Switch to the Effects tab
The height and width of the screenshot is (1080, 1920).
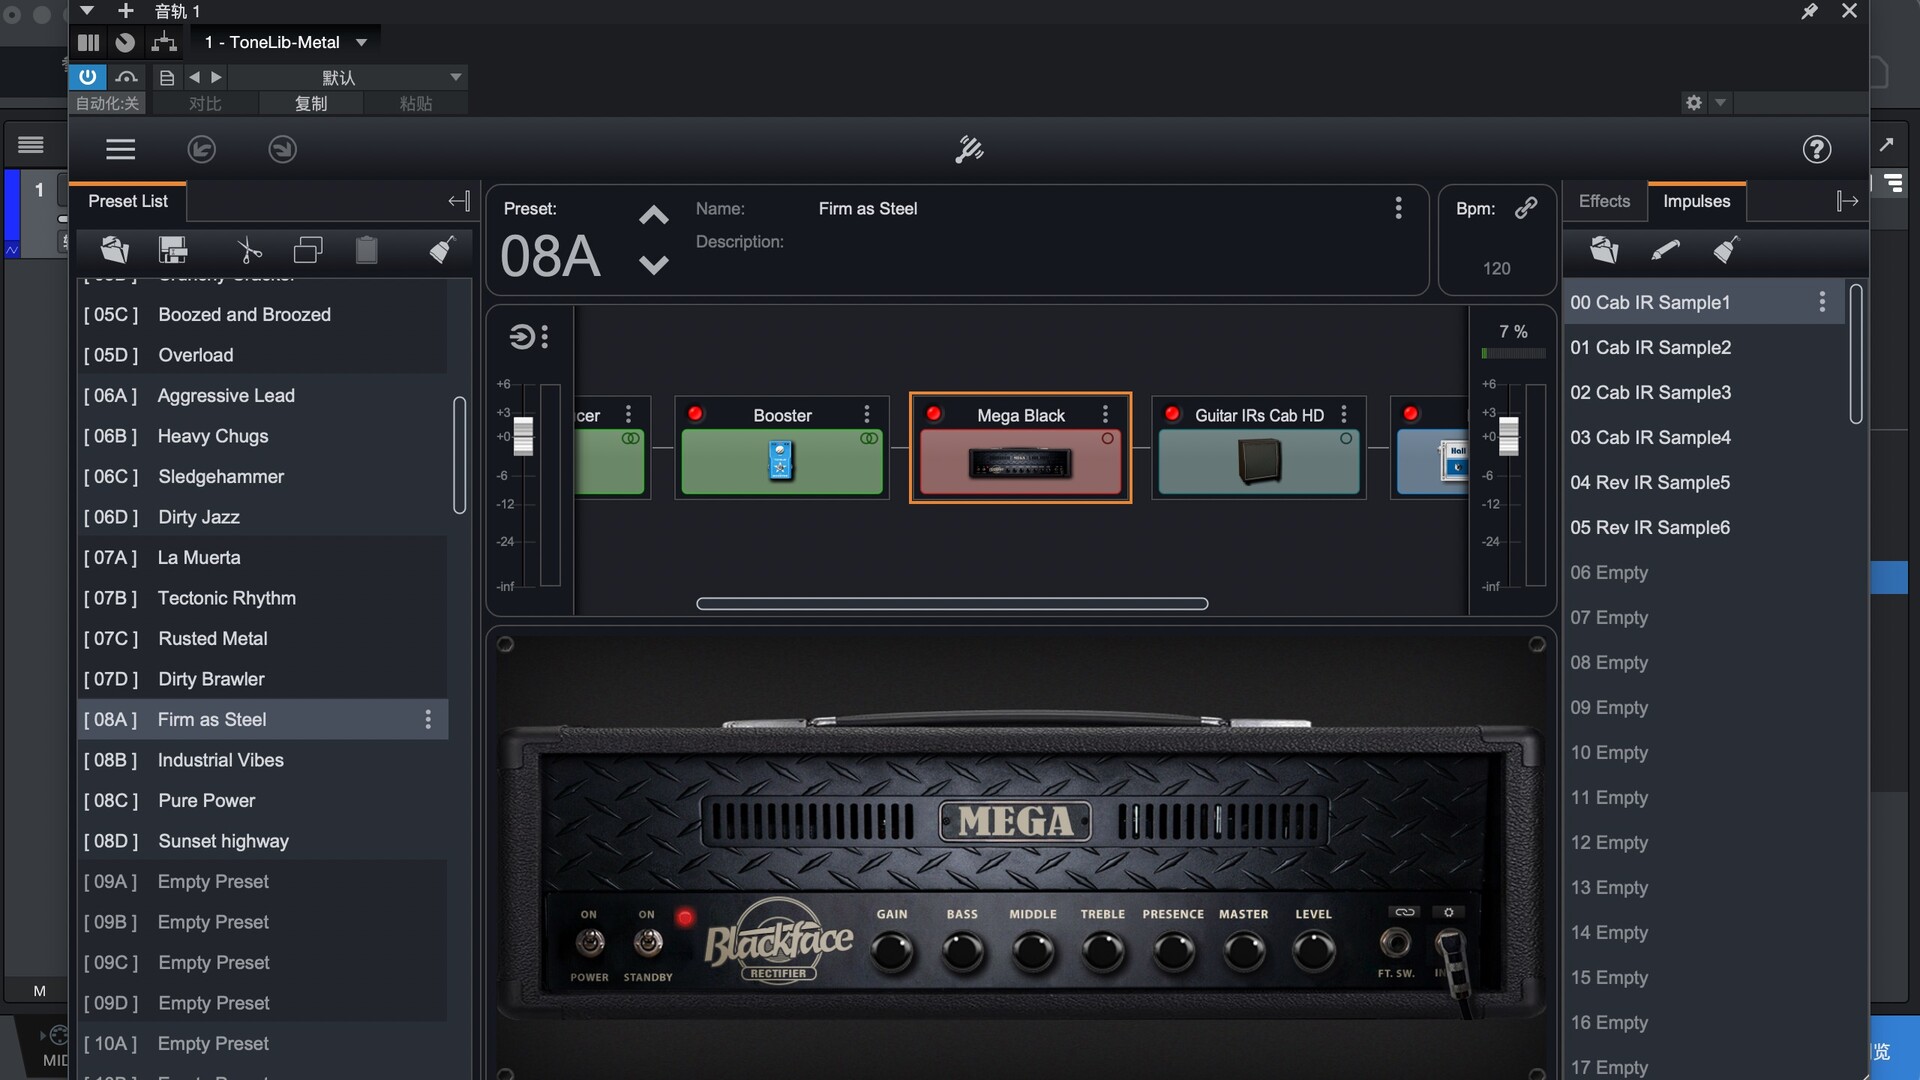point(1604,201)
